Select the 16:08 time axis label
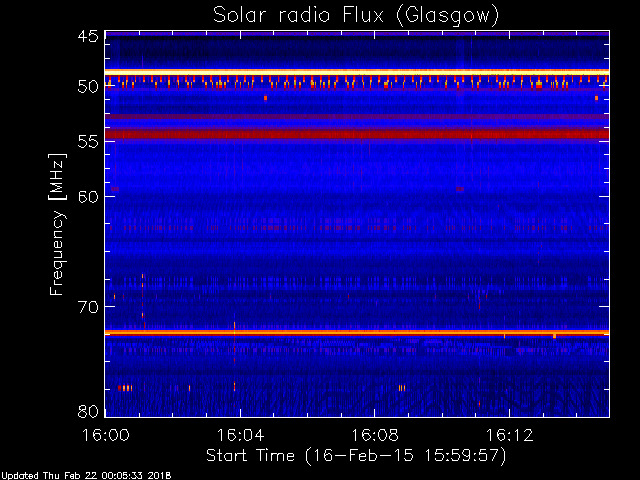 (x=375, y=435)
